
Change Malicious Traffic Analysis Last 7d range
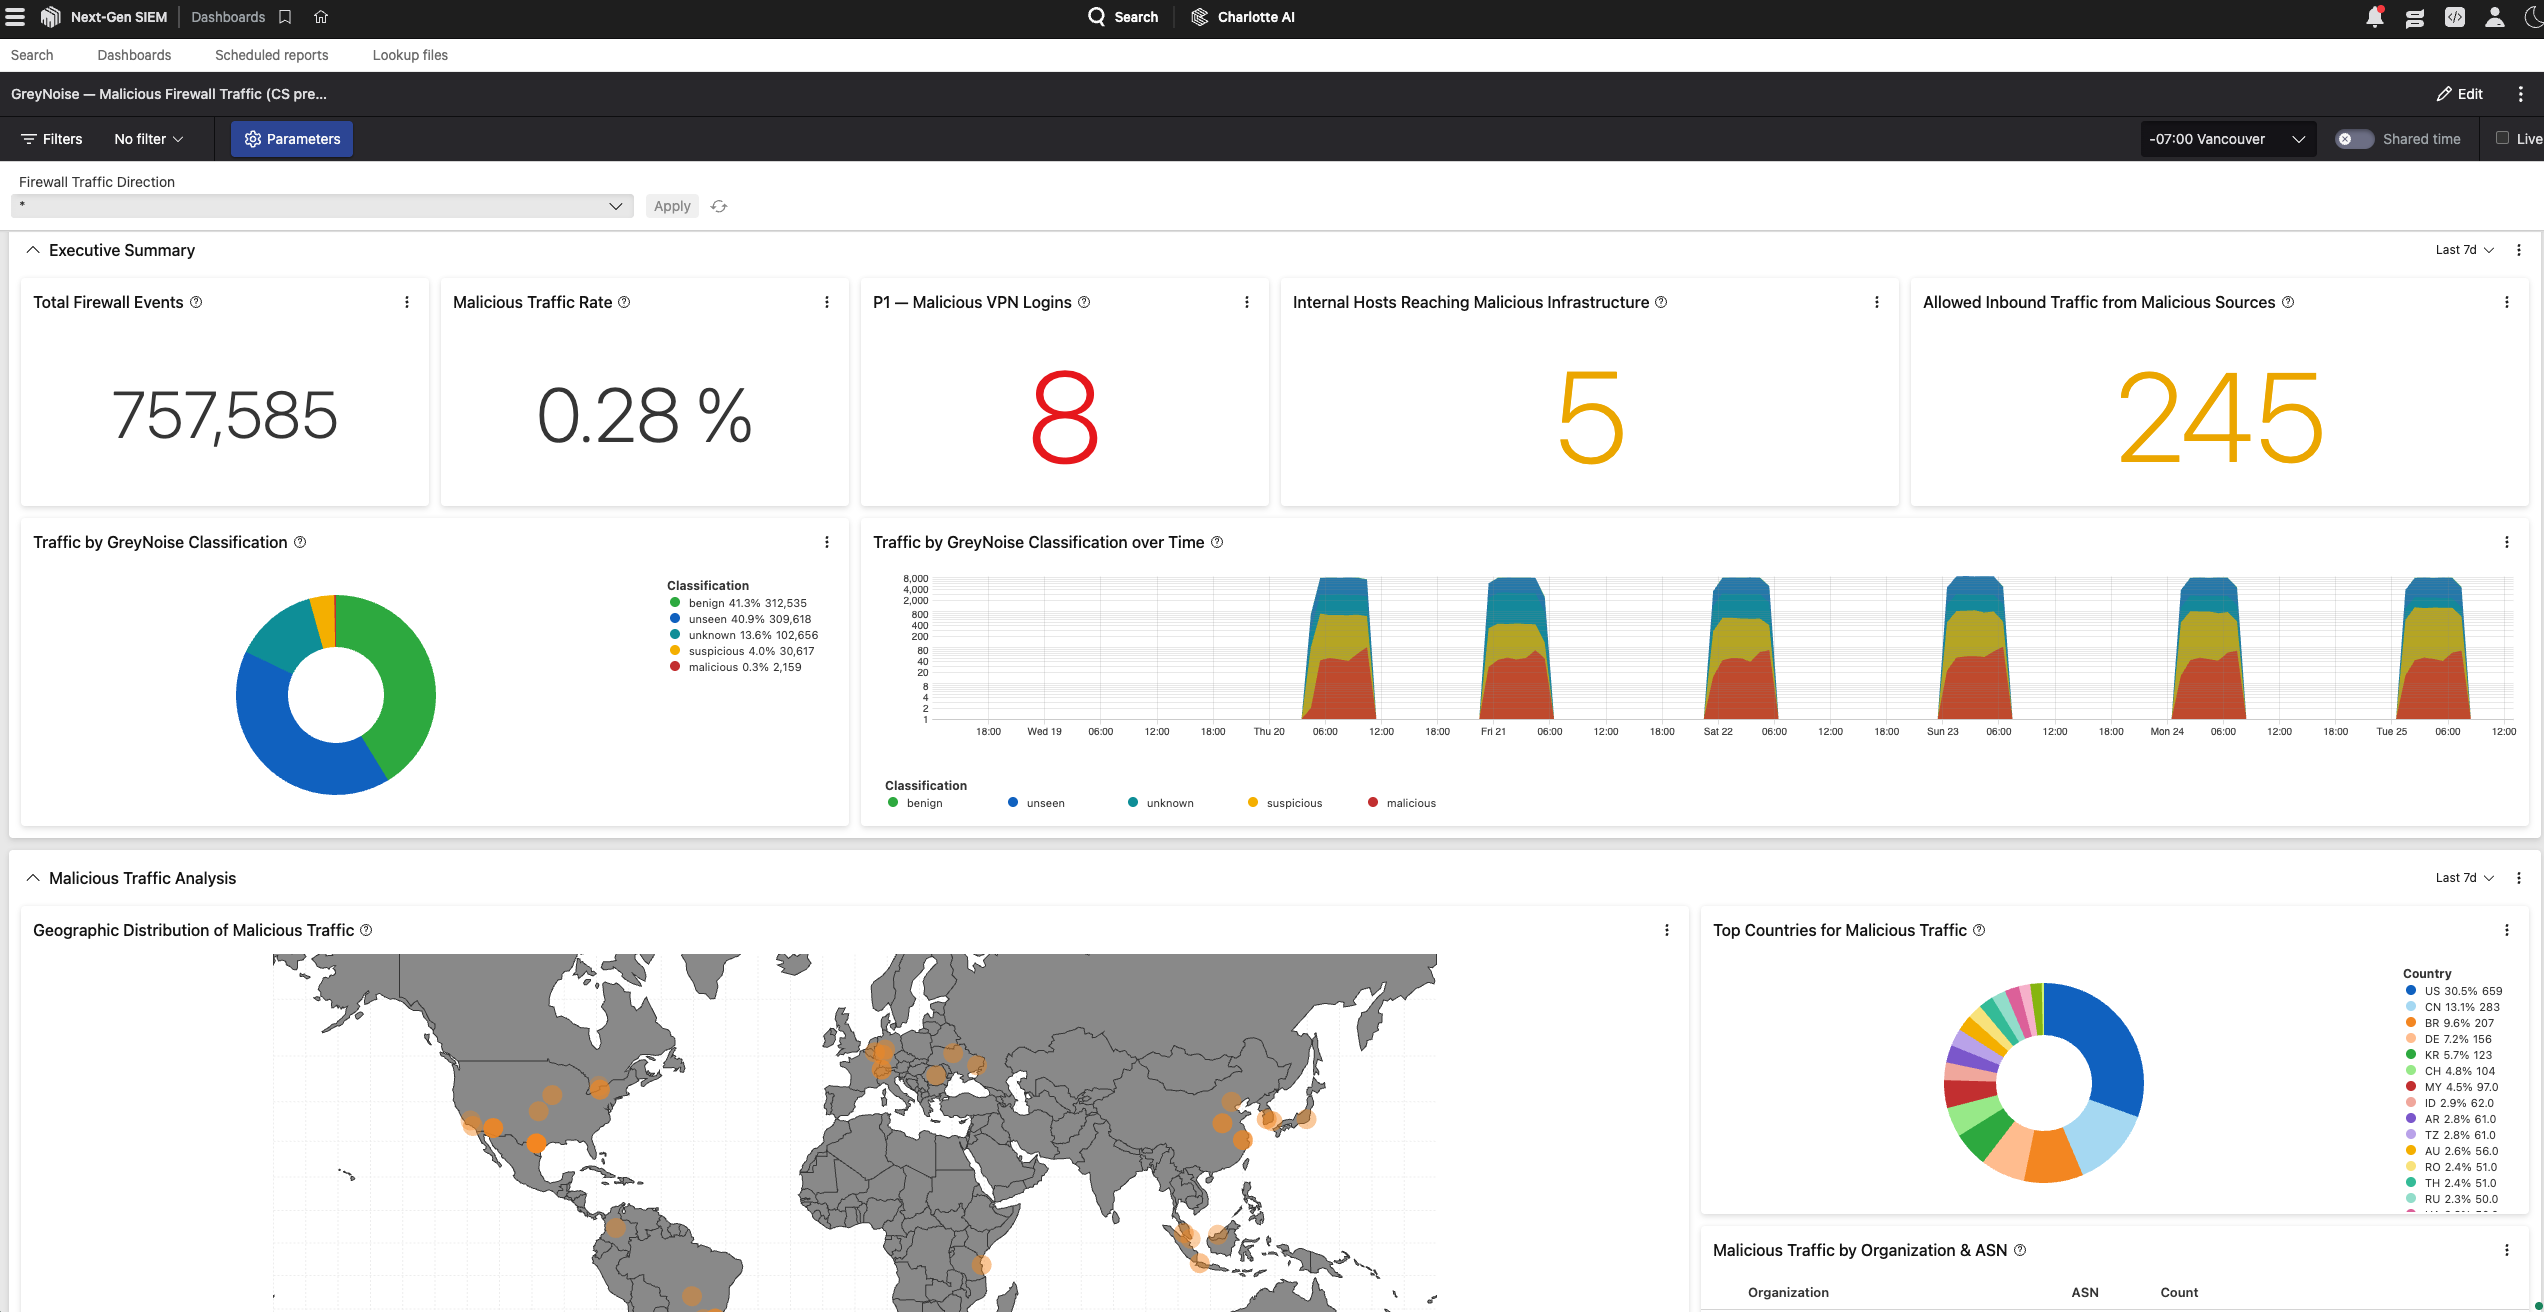pyautogui.click(x=2464, y=878)
